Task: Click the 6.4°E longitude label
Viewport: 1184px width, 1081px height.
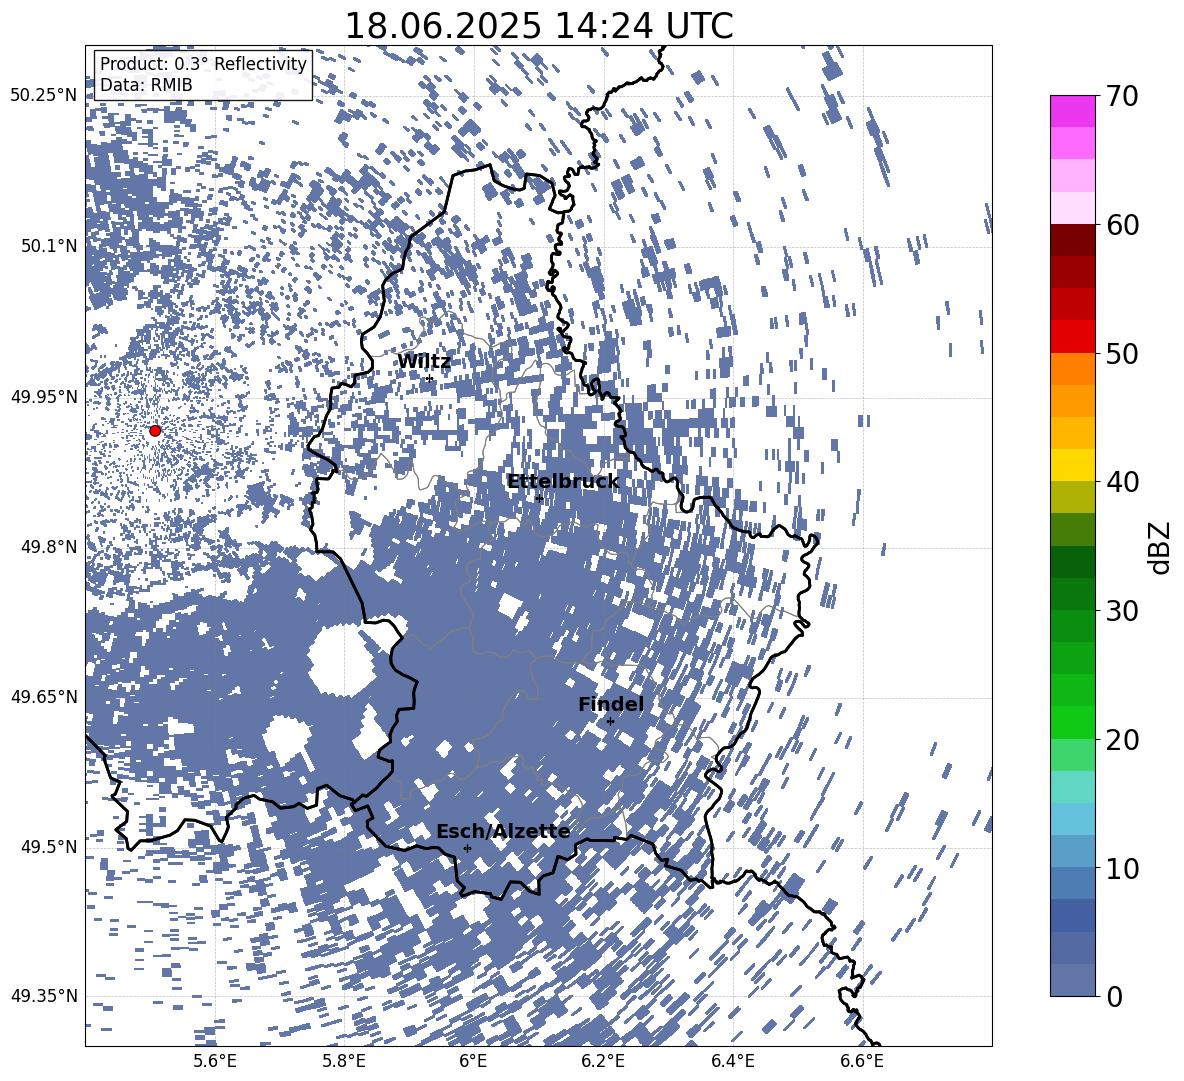Action: tap(732, 1061)
